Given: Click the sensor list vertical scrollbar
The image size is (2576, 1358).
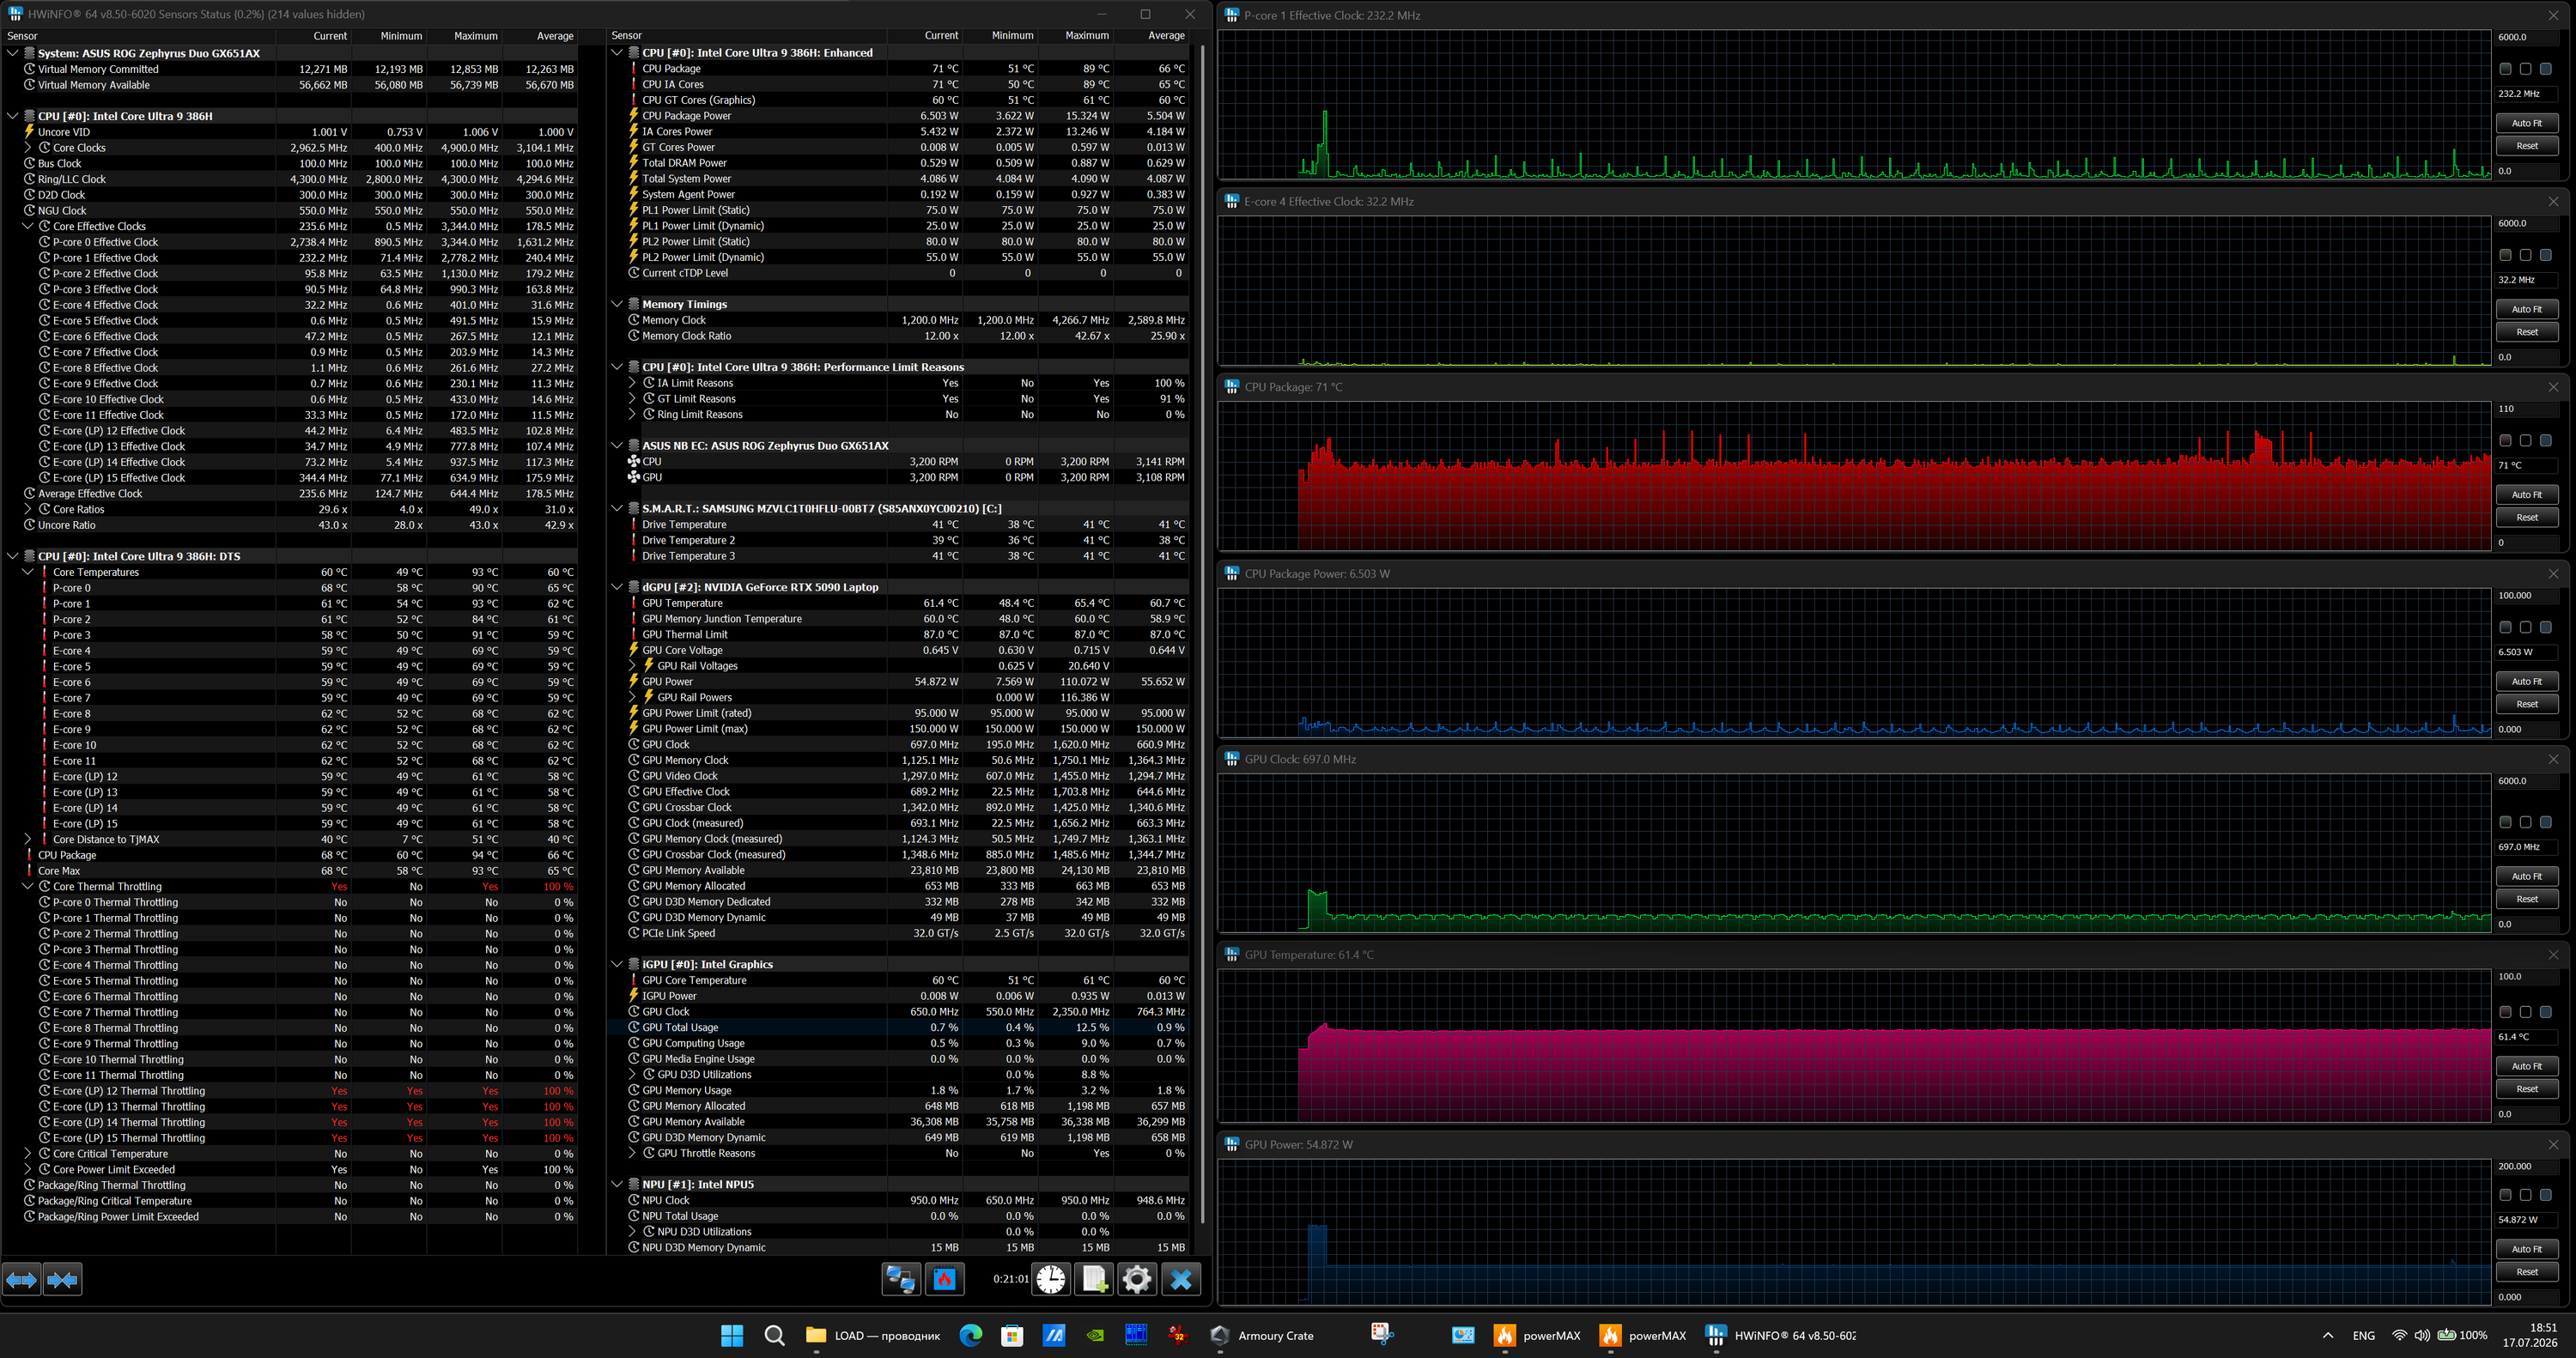Looking at the screenshot, I should pos(1203,634).
